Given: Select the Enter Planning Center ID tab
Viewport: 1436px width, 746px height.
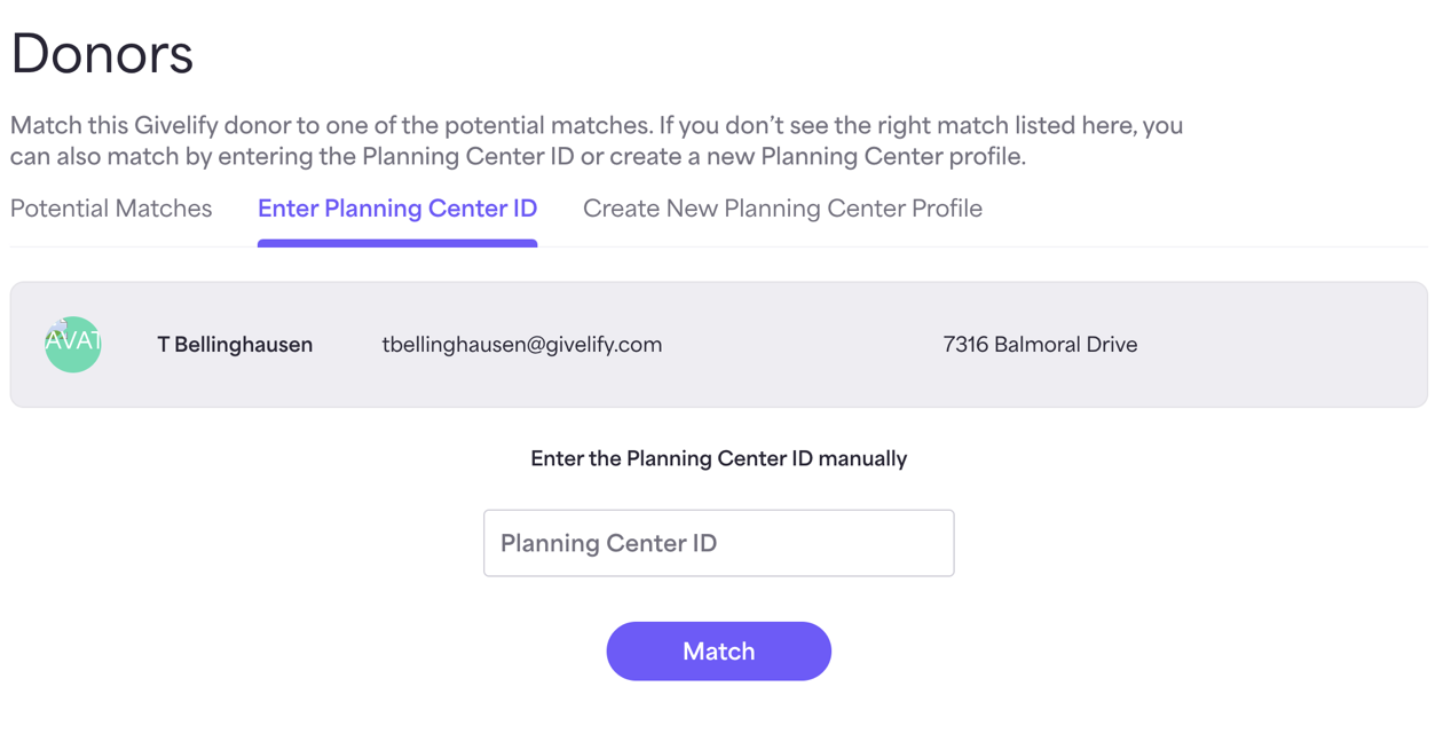Looking at the screenshot, I should click(397, 208).
